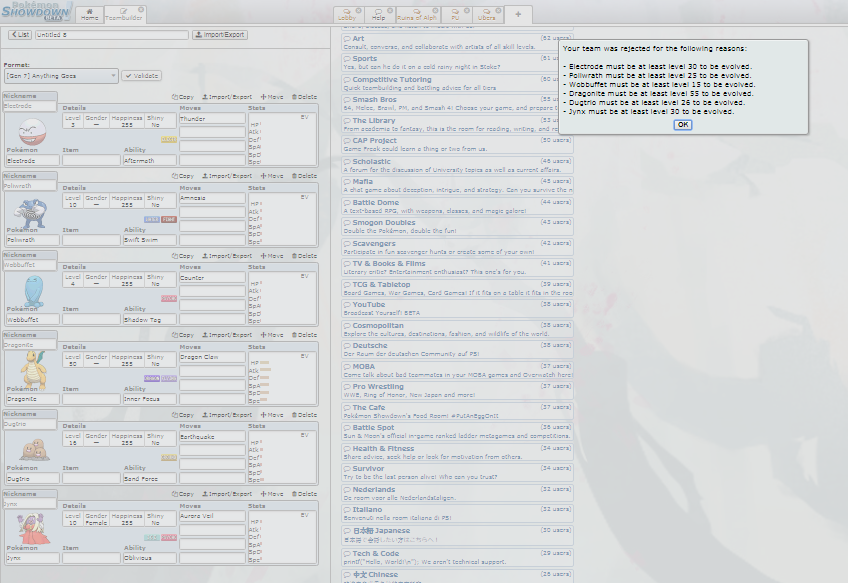
Task: Close the Ubers tab
Action: 498,10
